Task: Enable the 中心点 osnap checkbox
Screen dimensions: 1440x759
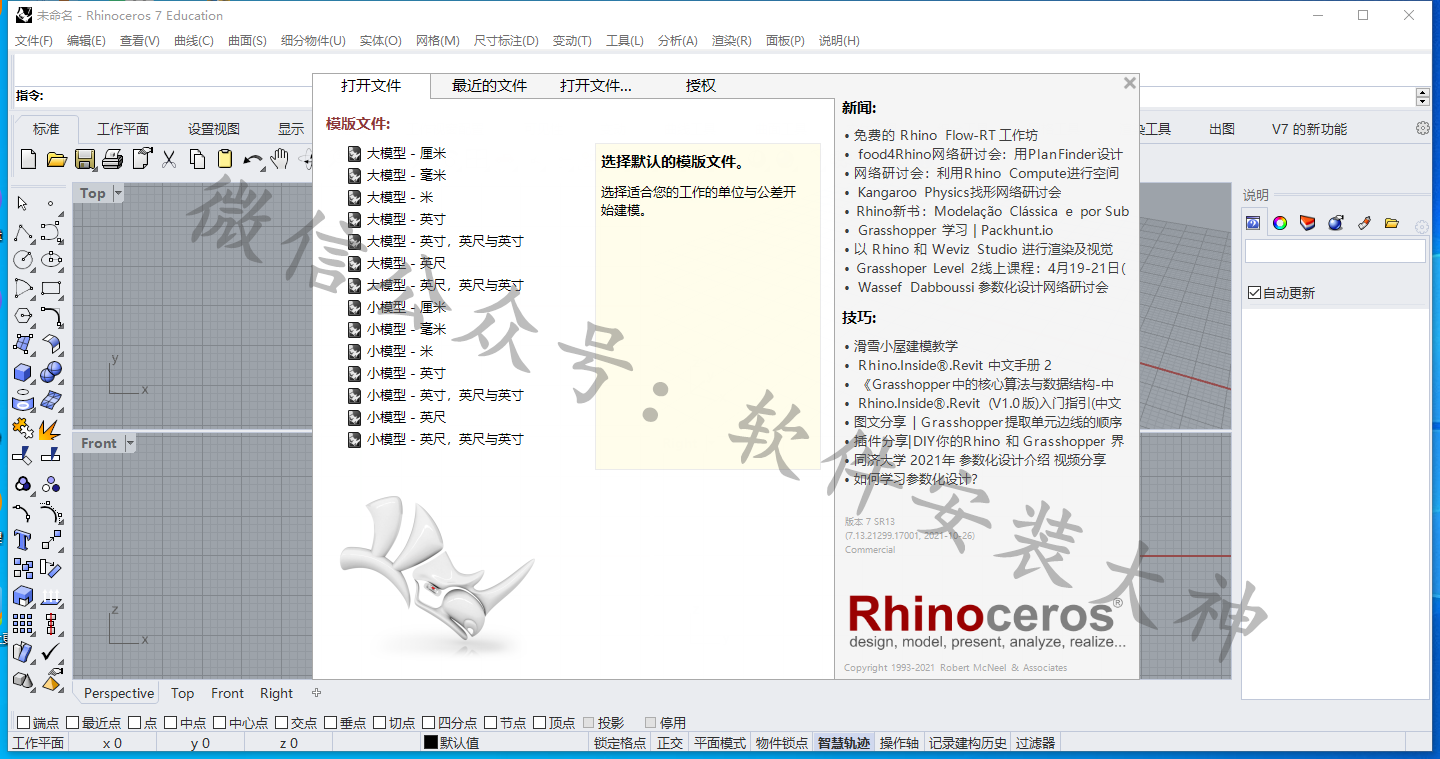Action: (x=220, y=723)
